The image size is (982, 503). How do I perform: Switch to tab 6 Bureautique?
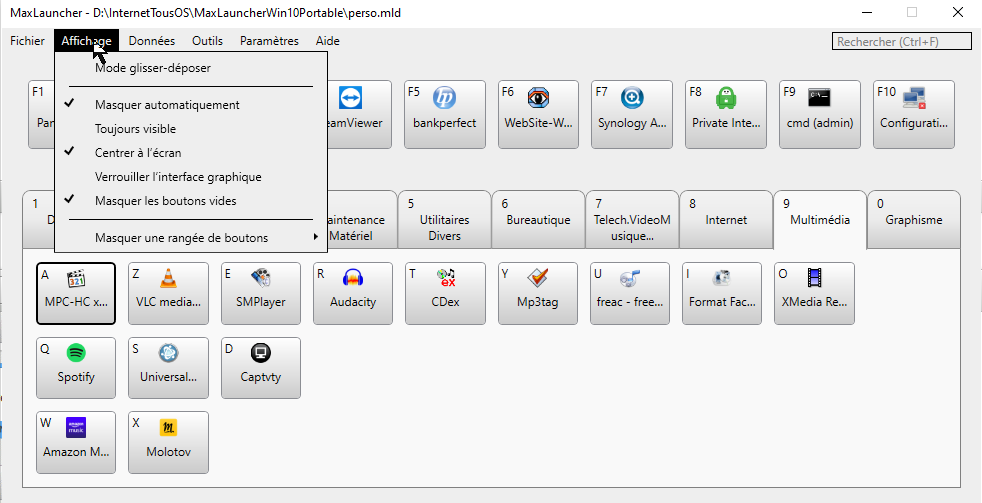tap(538, 220)
